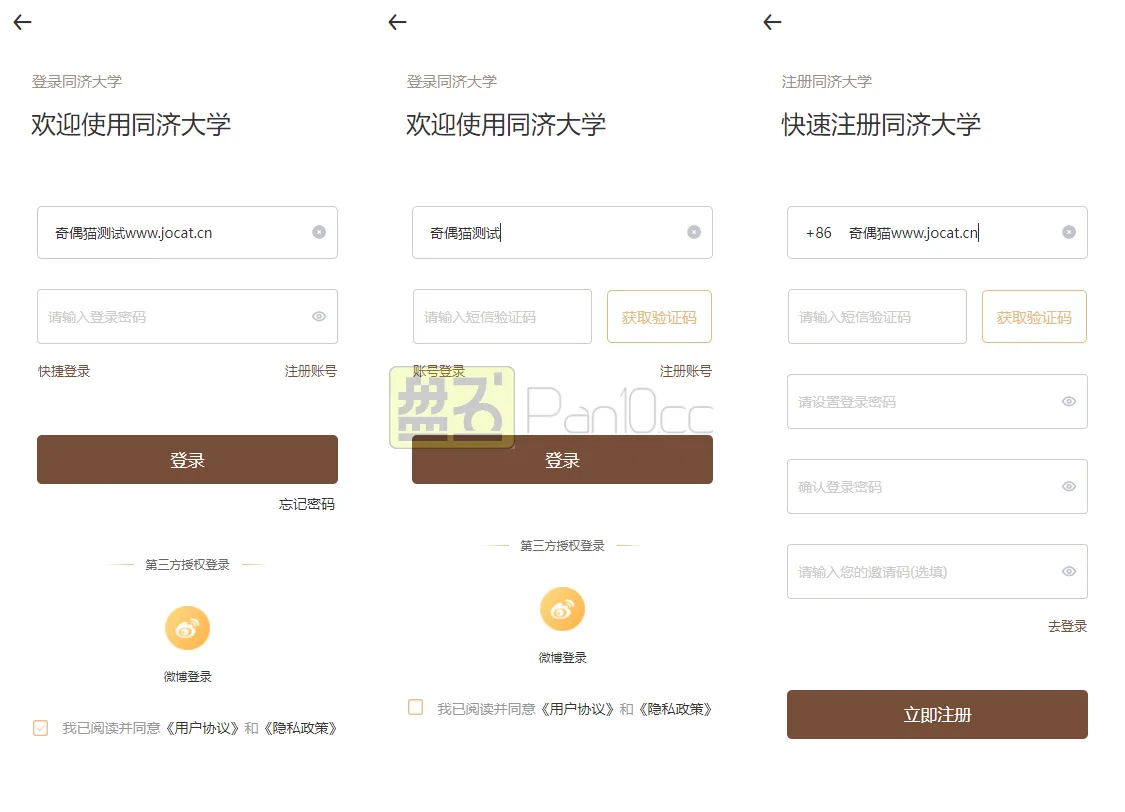Clear the phone number field on registration screen

pyautogui.click(x=1070, y=232)
